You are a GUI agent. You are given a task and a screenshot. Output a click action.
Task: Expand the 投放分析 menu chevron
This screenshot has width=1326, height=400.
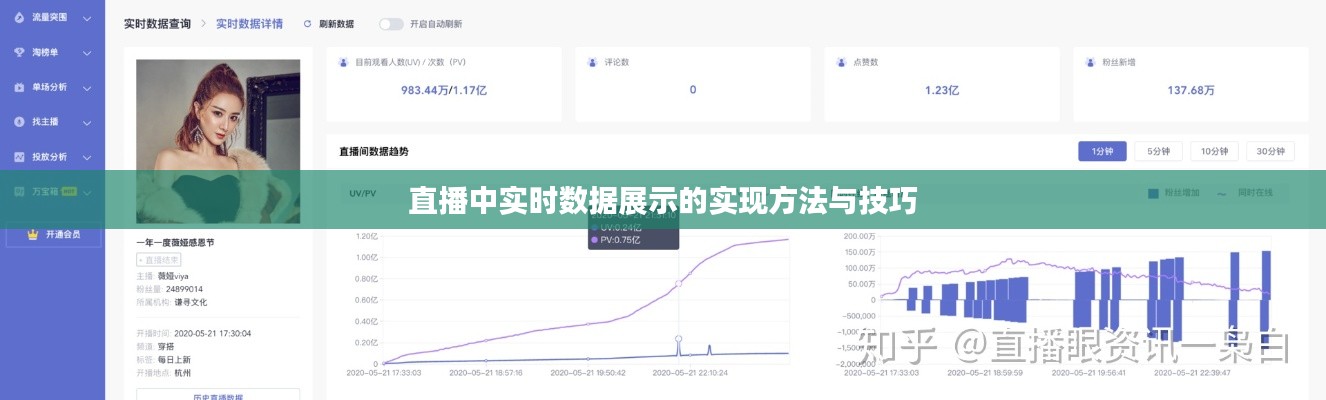[87, 157]
